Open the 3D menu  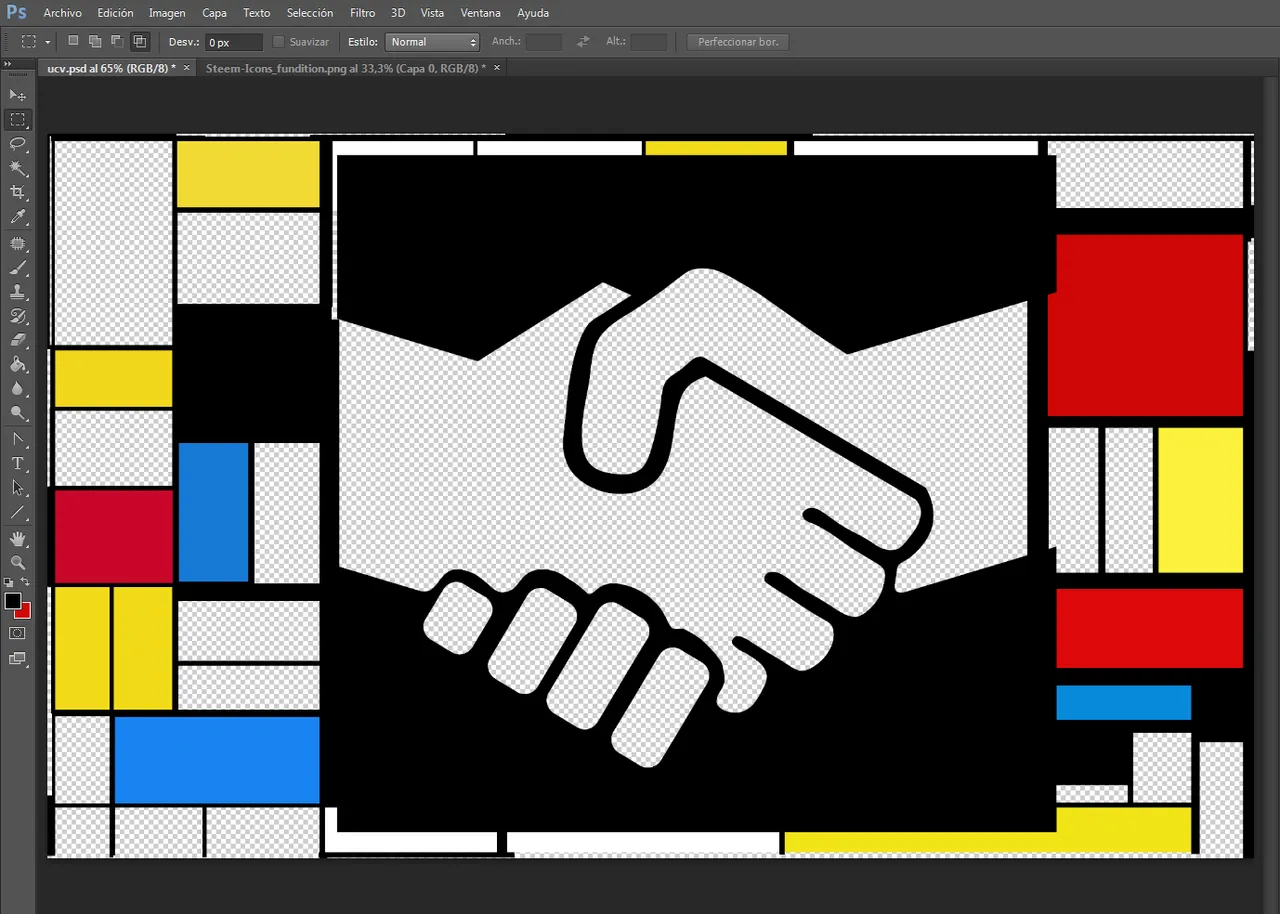(398, 13)
